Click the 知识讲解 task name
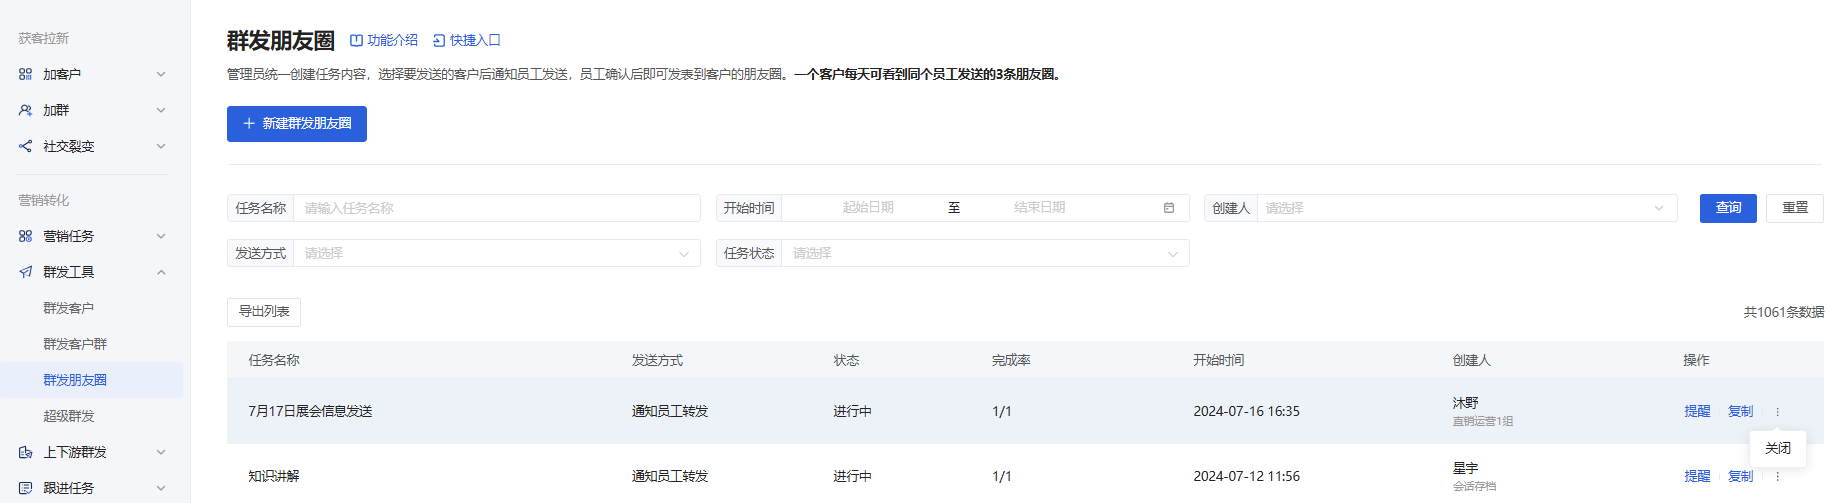This screenshot has width=1827, height=503. click(x=274, y=477)
